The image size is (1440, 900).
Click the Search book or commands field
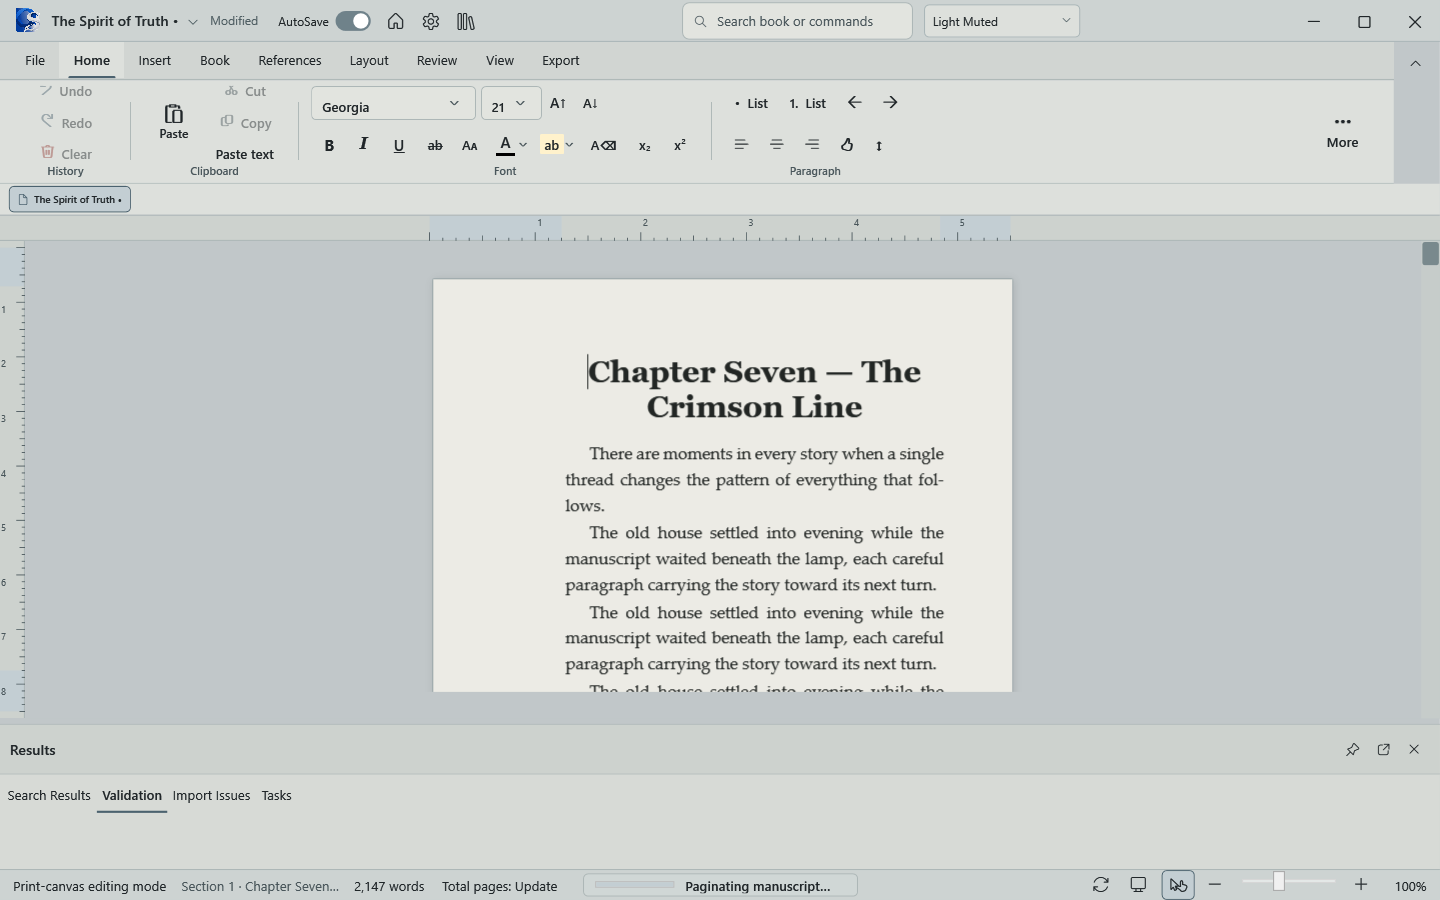click(797, 21)
